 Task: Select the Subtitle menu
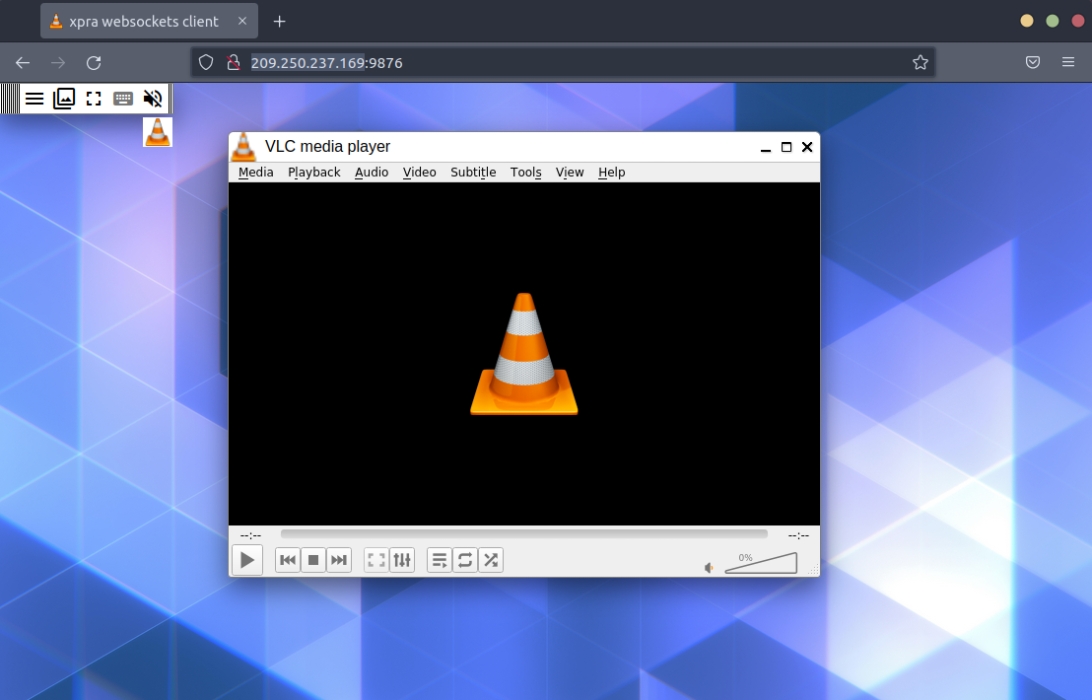point(472,172)
